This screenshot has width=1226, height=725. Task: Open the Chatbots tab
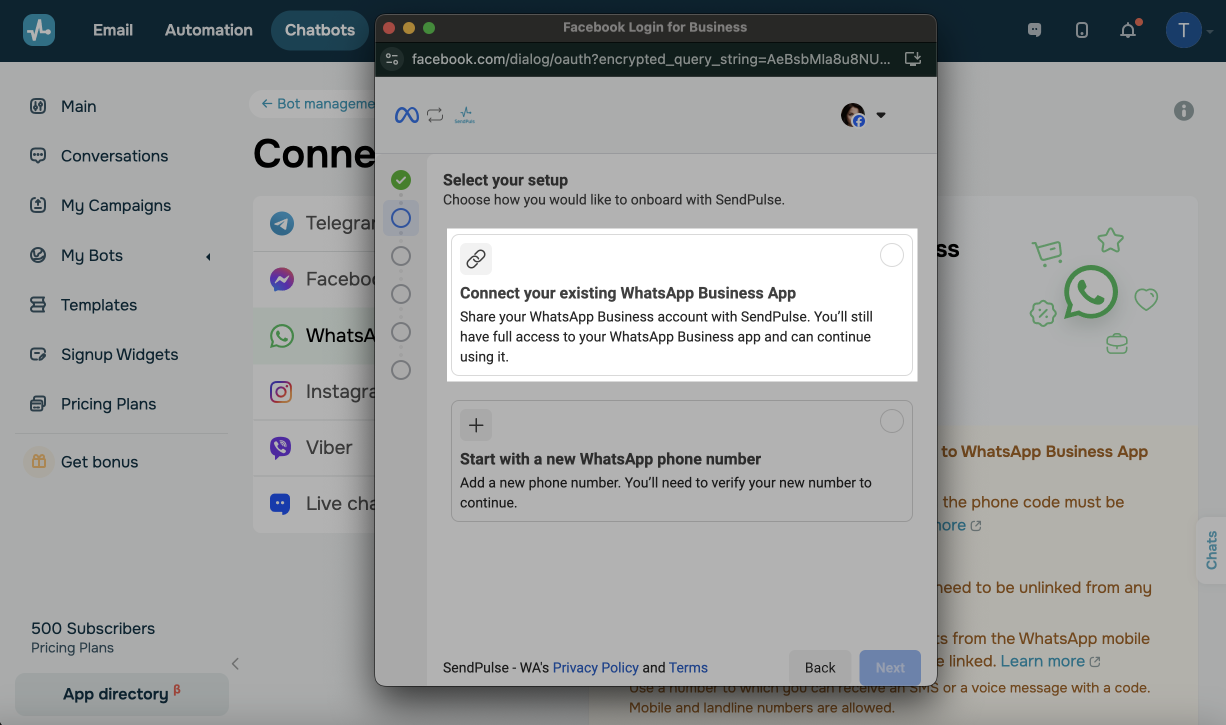[320, 30]
